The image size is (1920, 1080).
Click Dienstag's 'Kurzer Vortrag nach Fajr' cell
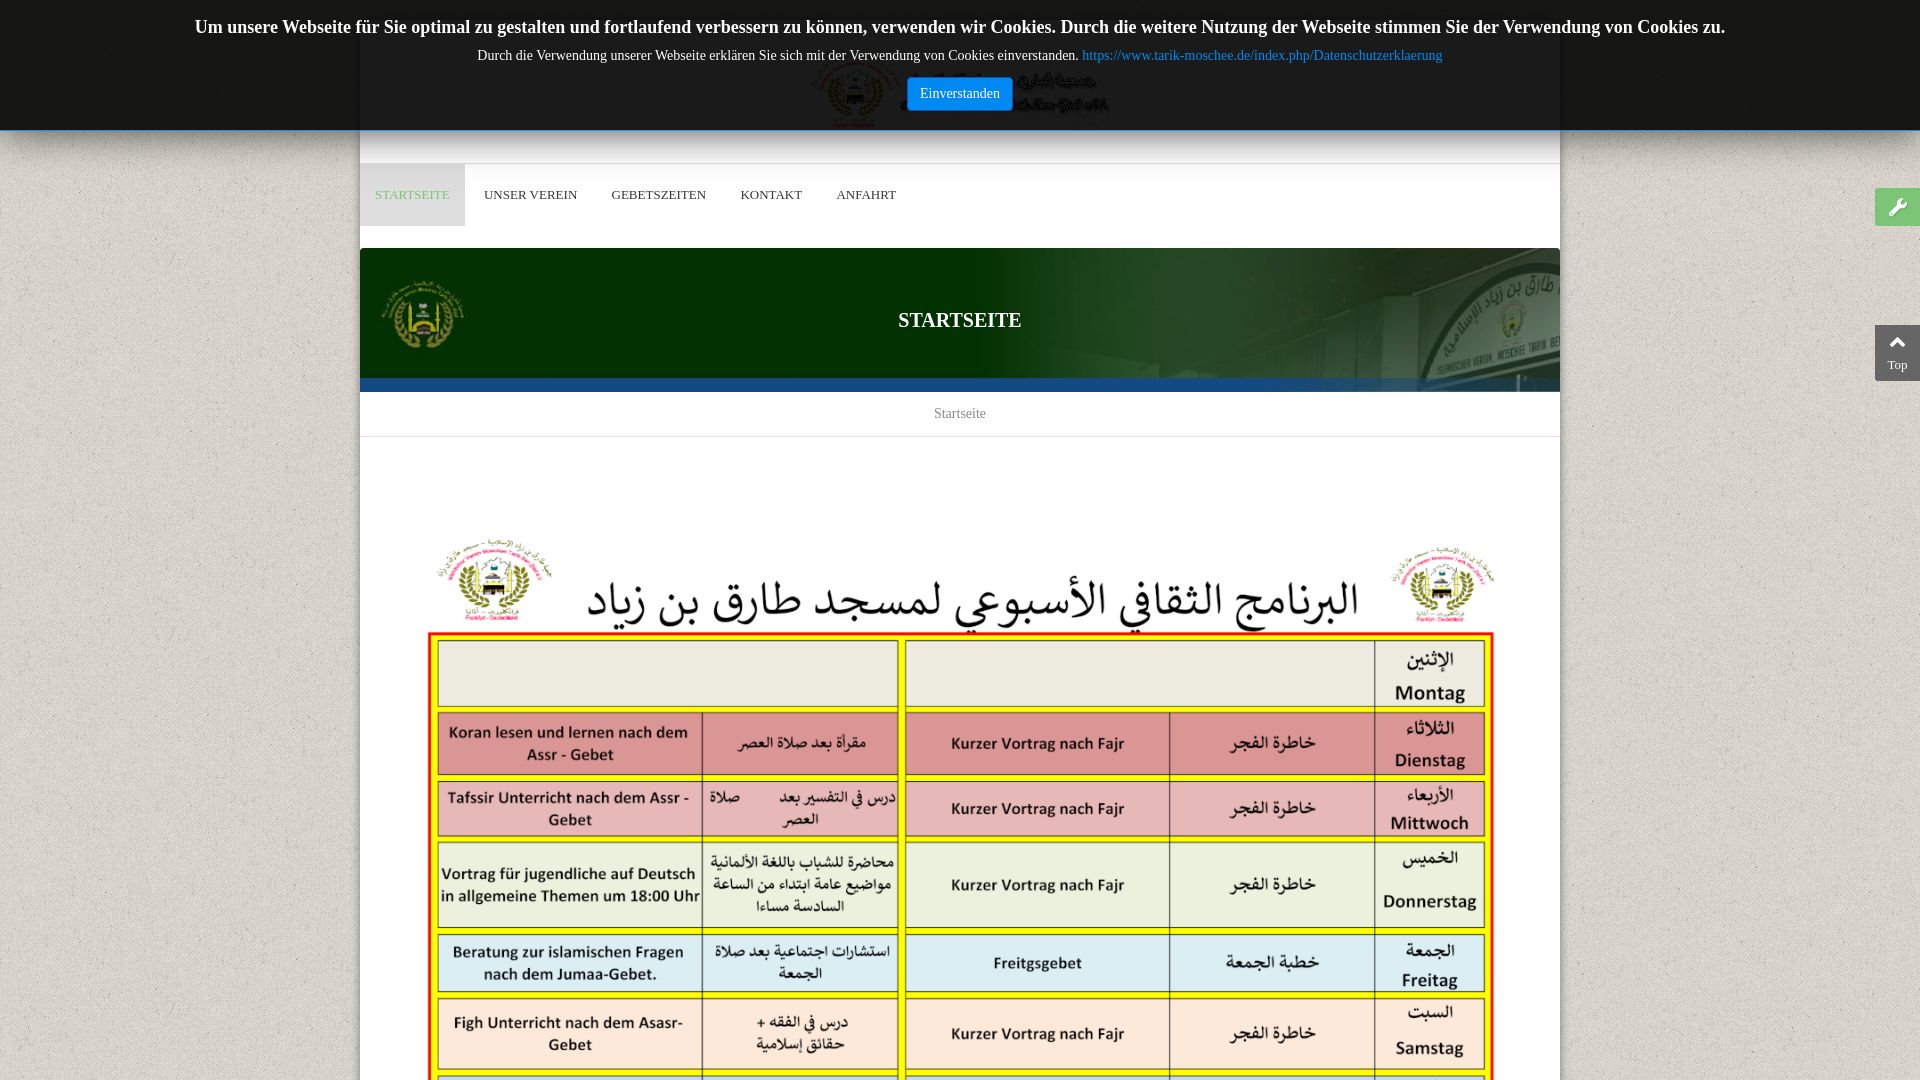(1037, 744)
